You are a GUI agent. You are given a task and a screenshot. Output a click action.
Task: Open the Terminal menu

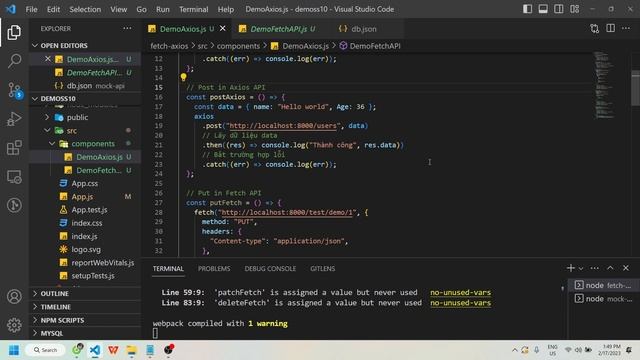point(193,9)
